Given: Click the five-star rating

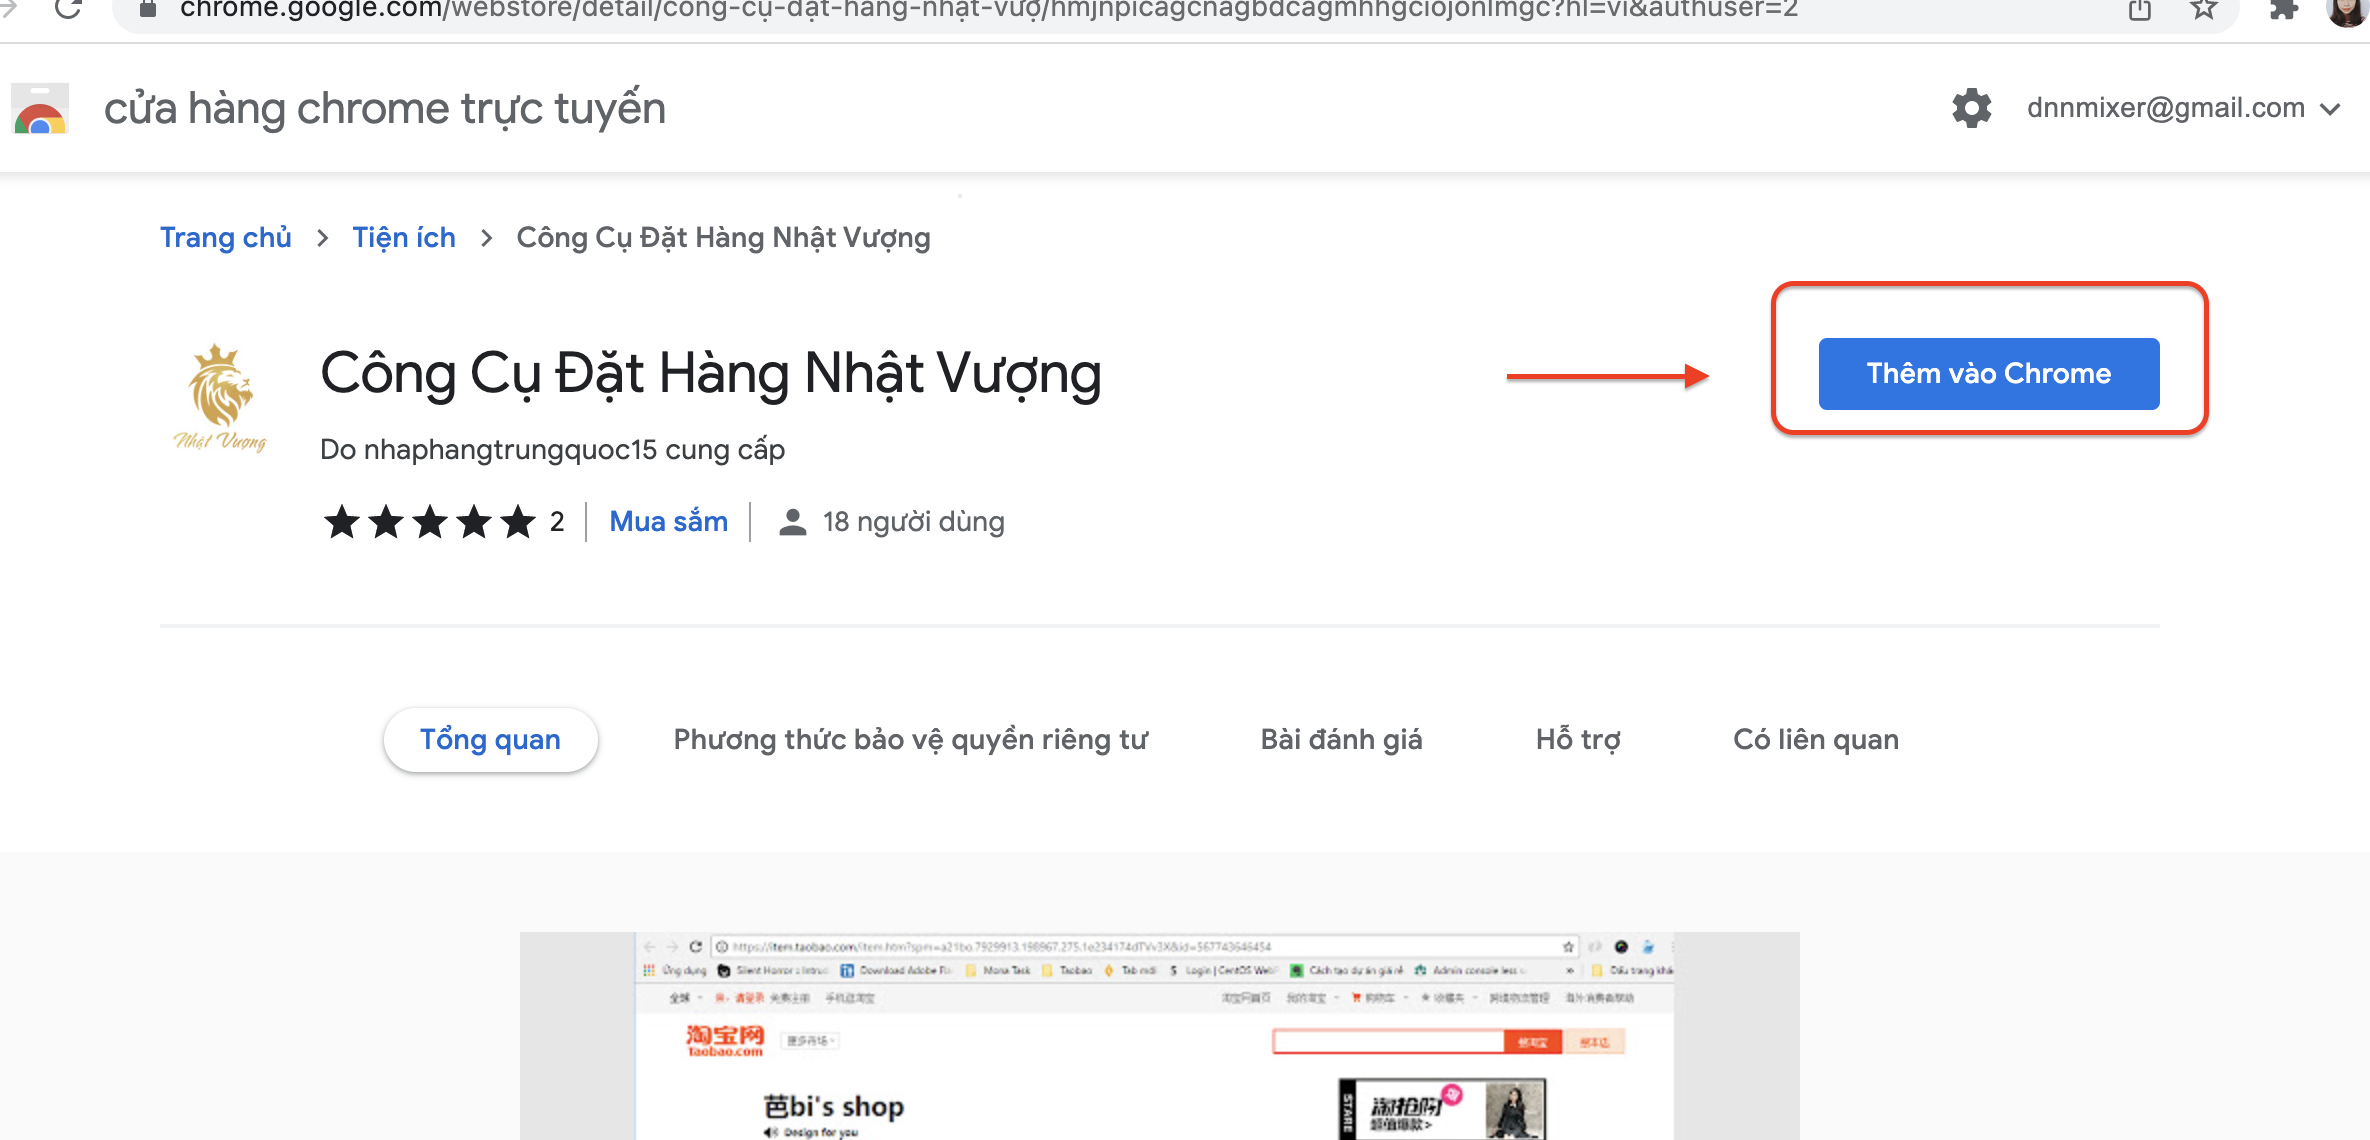Looking at the screenshot, I should pos(430,522).
